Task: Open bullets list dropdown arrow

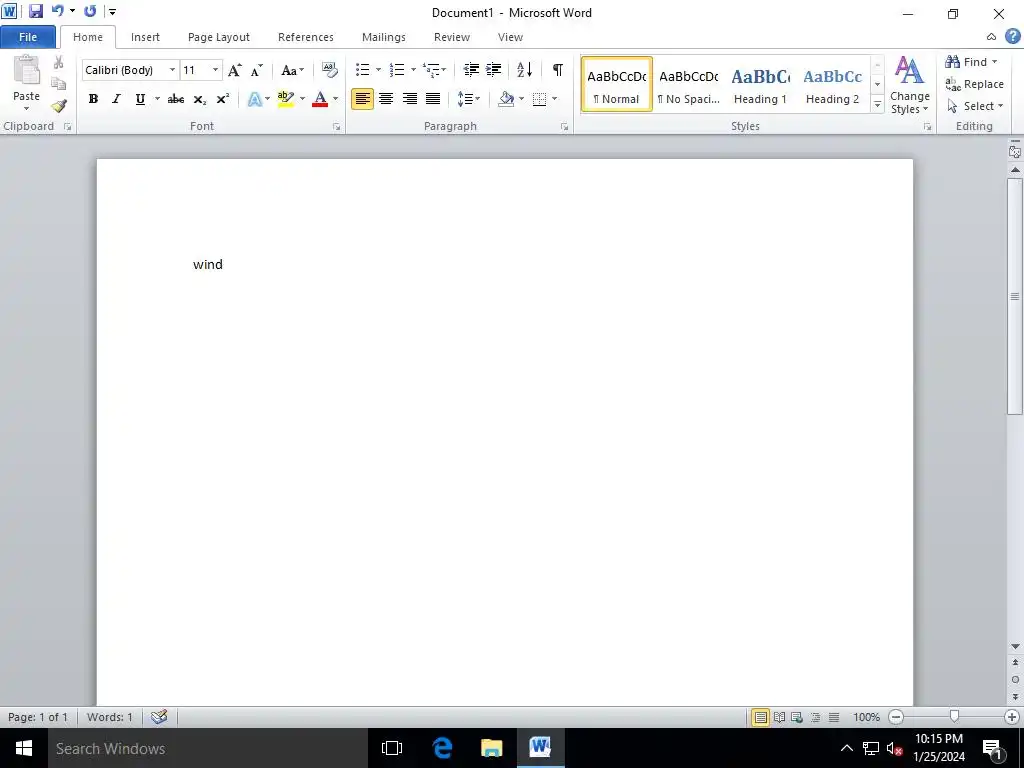Action: pyautogui.click(x=378, y=70)
